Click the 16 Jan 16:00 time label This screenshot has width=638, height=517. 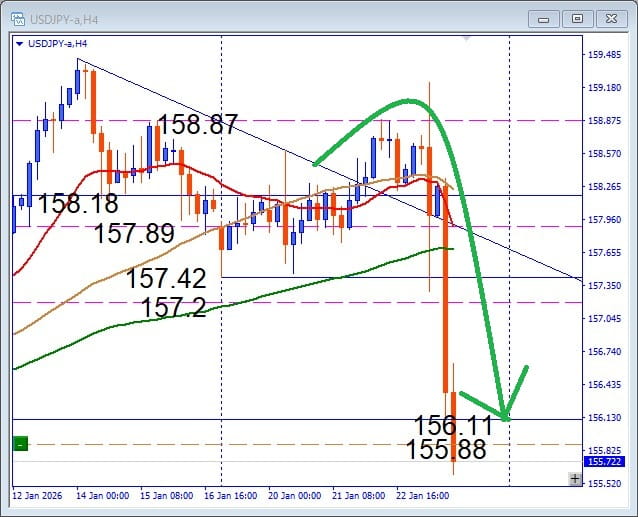231,496
